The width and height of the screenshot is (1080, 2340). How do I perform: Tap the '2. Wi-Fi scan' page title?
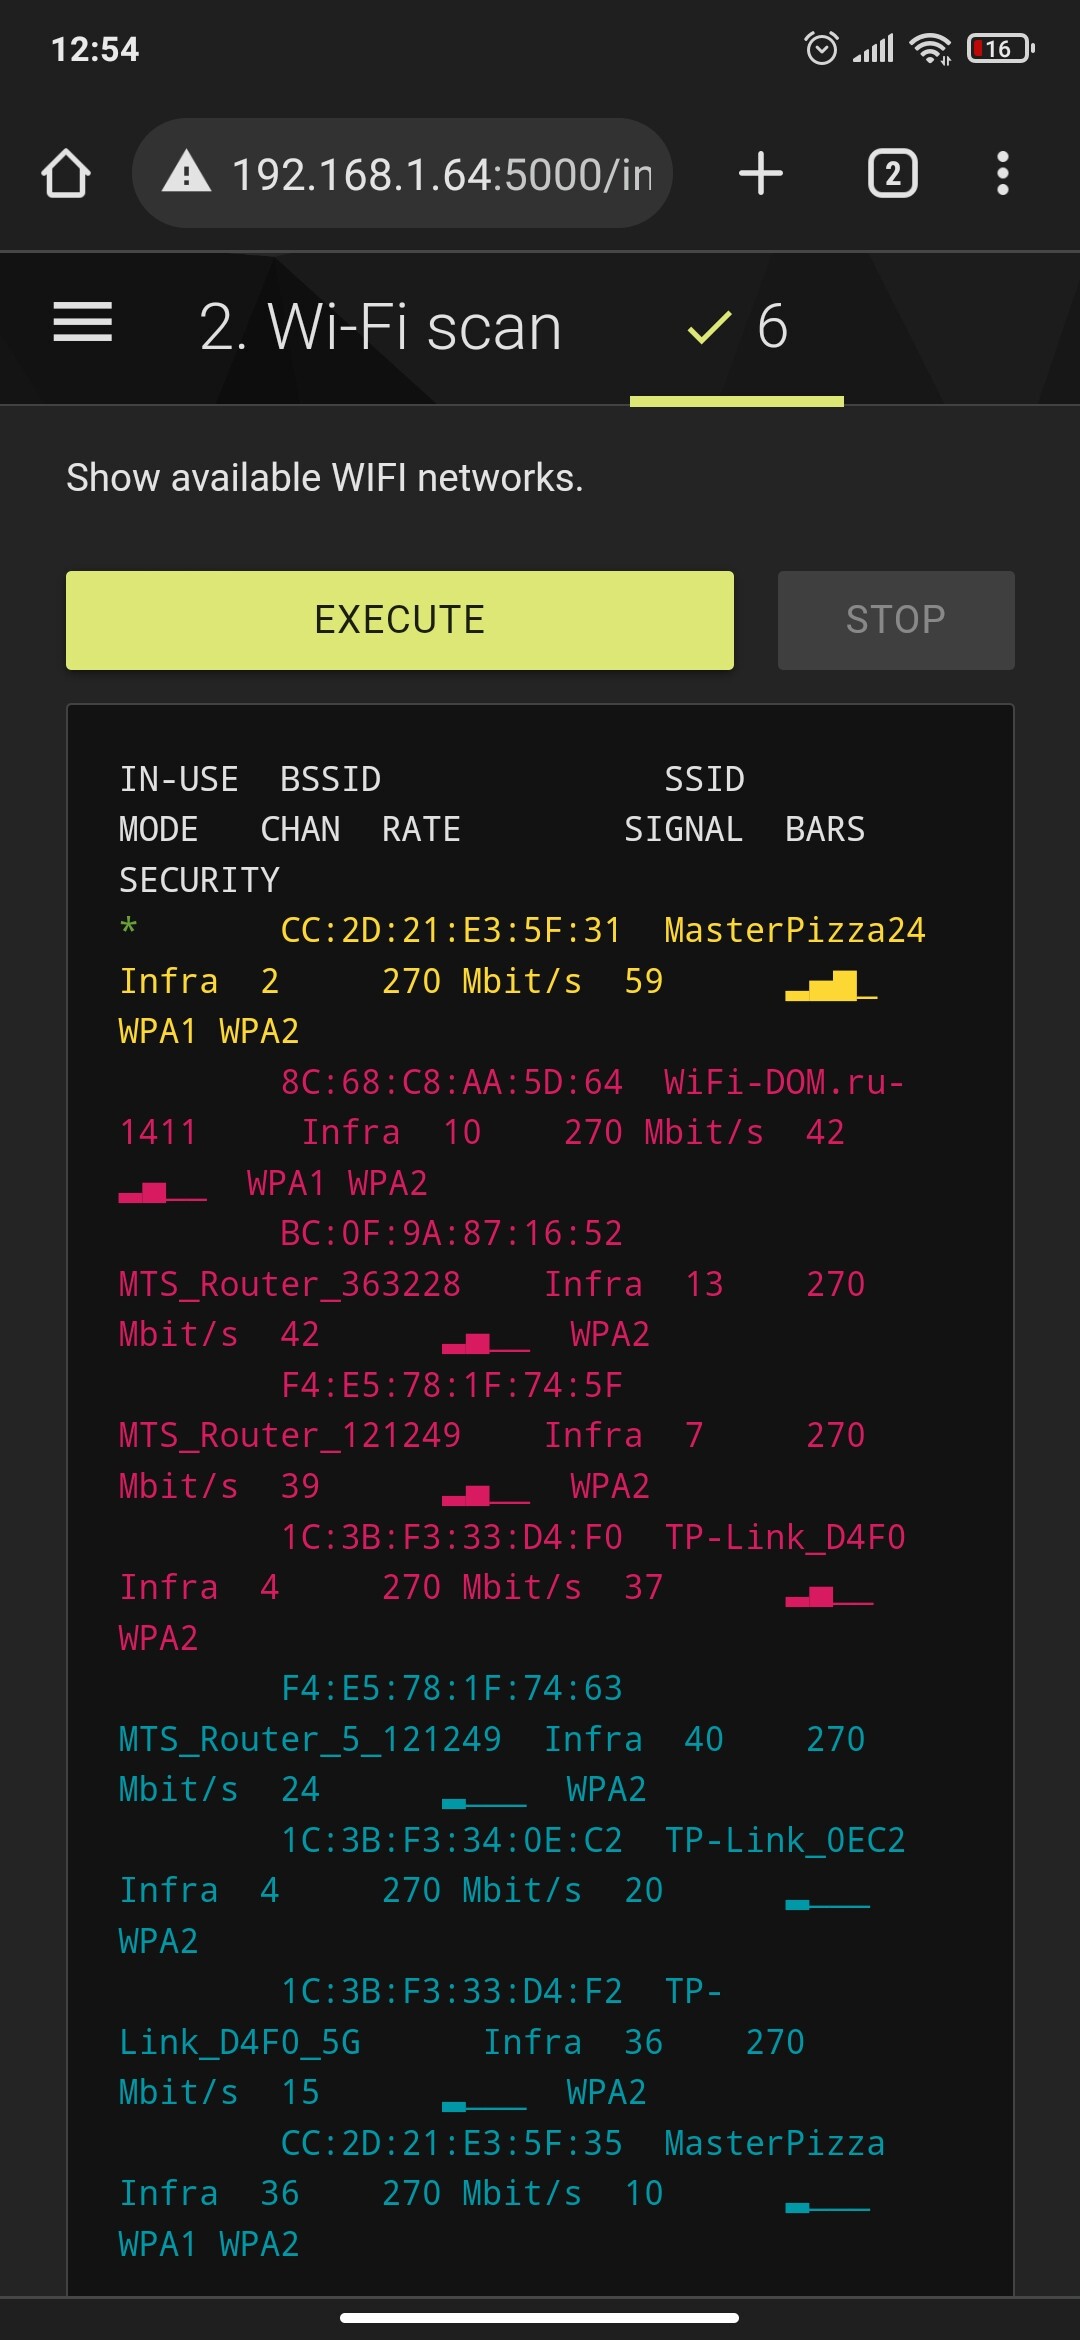point(380,328)
